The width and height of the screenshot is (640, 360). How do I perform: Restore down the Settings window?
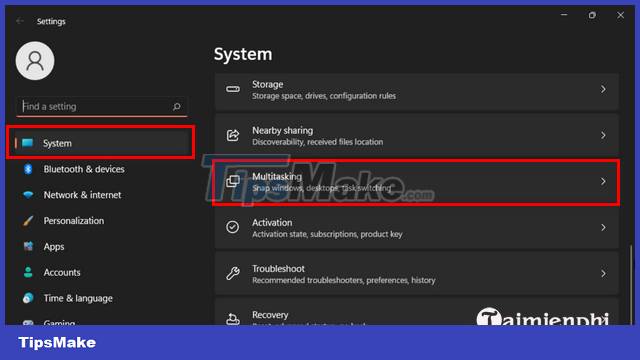(592, 15)
